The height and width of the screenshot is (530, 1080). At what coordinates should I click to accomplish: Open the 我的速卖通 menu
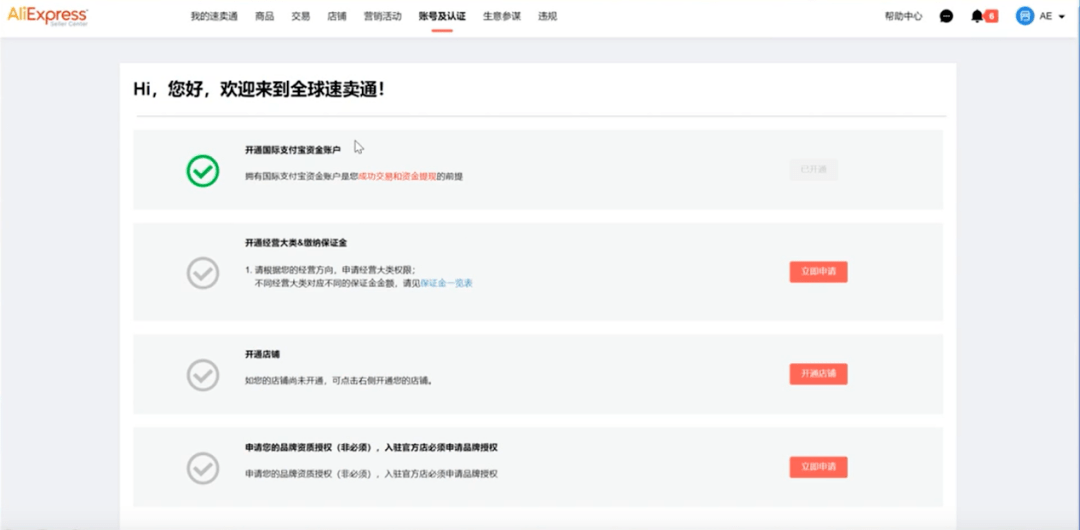(x=214, y=17)
